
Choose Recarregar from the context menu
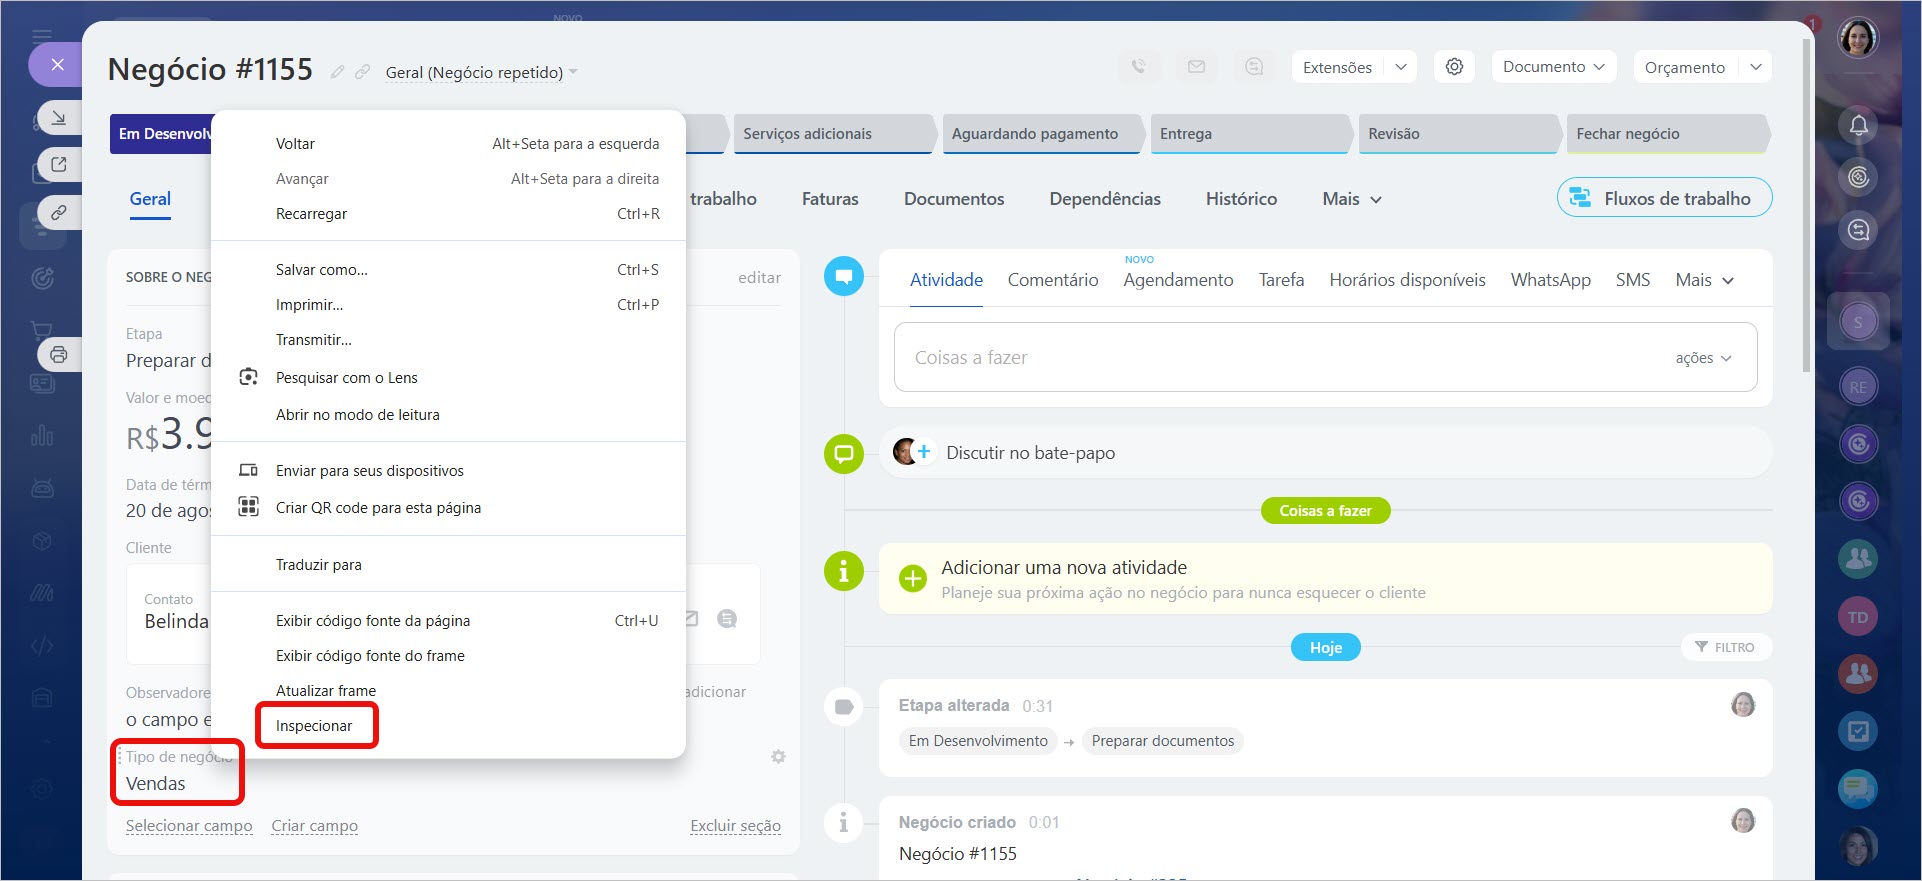(x=311, y=214)
